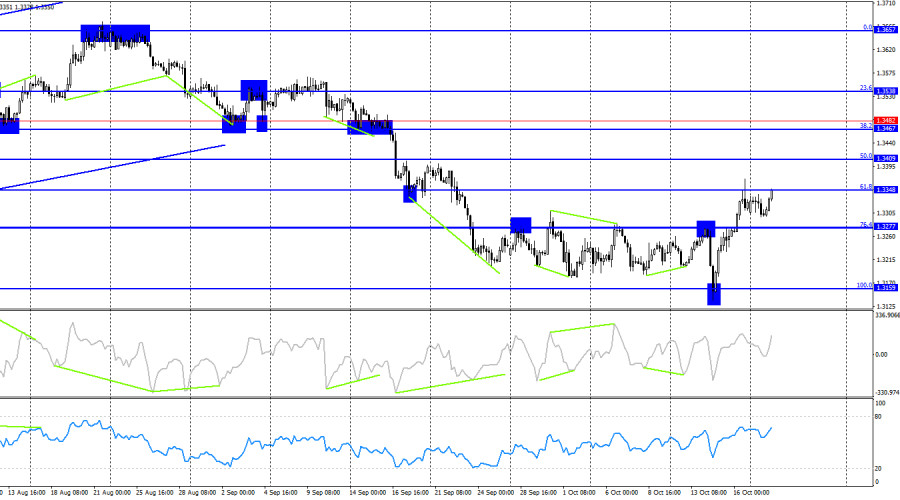Click the 8 Oct 16:00 date label
900x500 pixels.
[664, 493]
